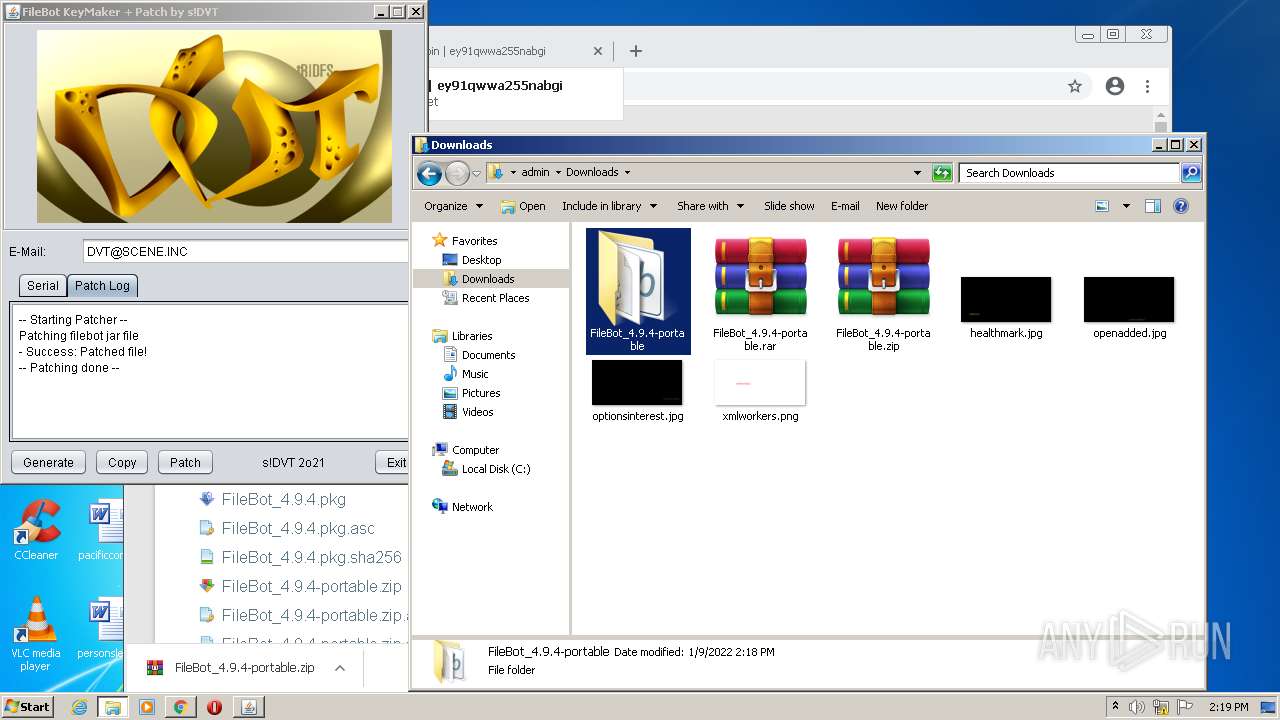Switch to the Serial tab

coord(42,285)
